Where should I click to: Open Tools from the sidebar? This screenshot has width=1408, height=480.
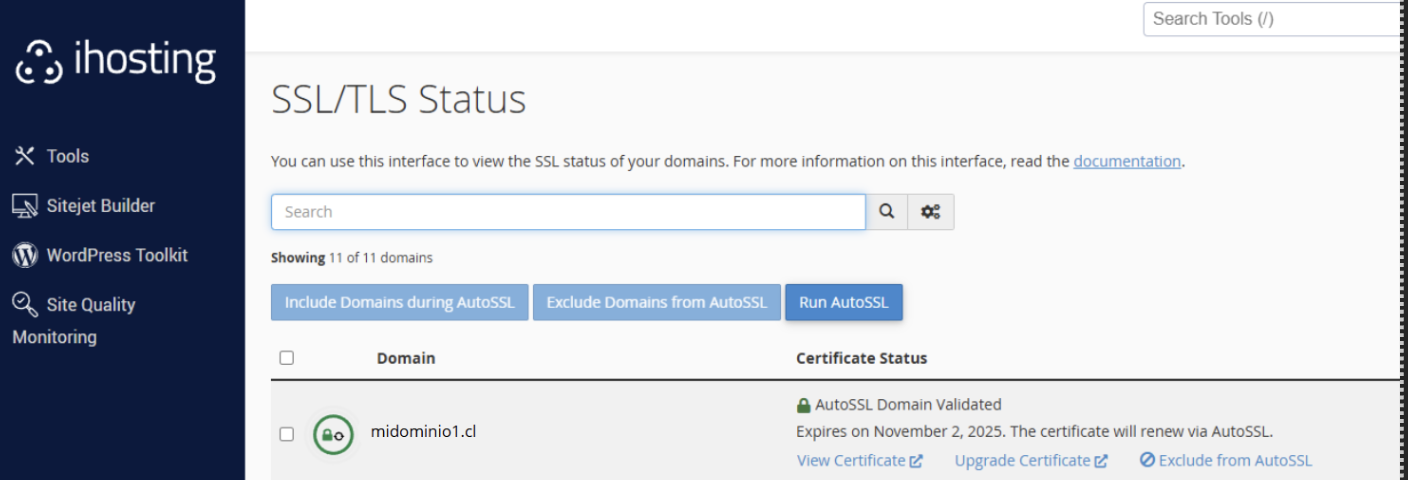tap(67, 156)
